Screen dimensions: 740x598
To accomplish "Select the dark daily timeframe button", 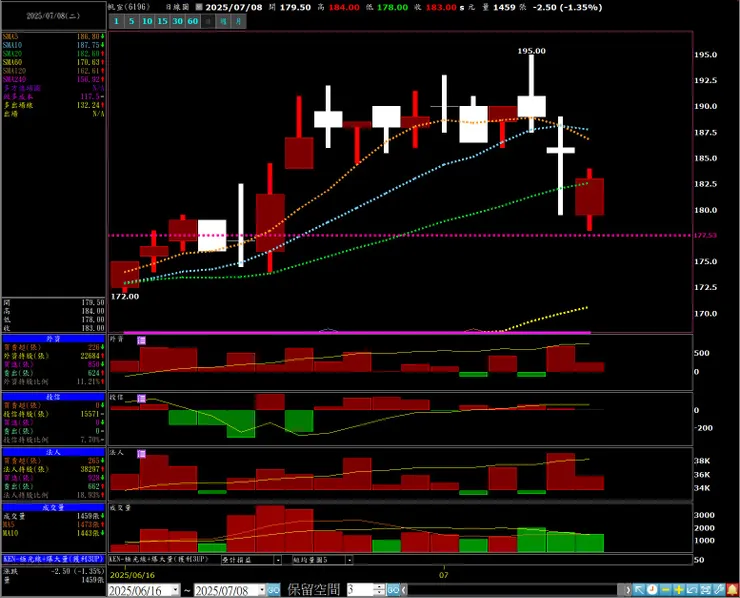I will click(x=208, y=21).
